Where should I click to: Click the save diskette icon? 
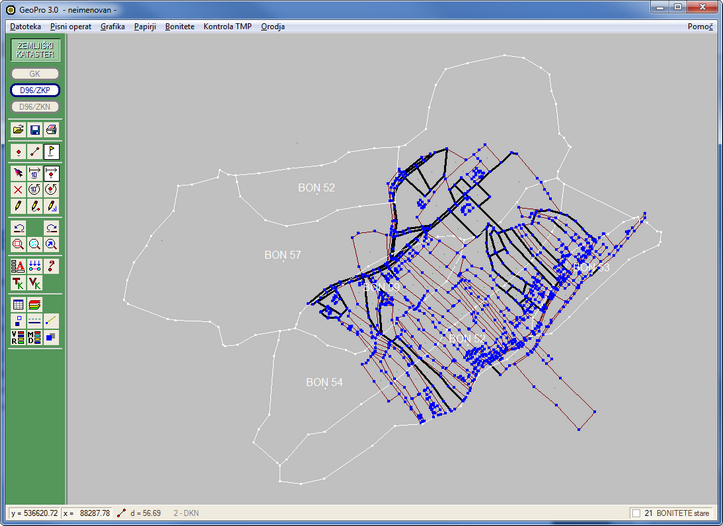(35, 130)
